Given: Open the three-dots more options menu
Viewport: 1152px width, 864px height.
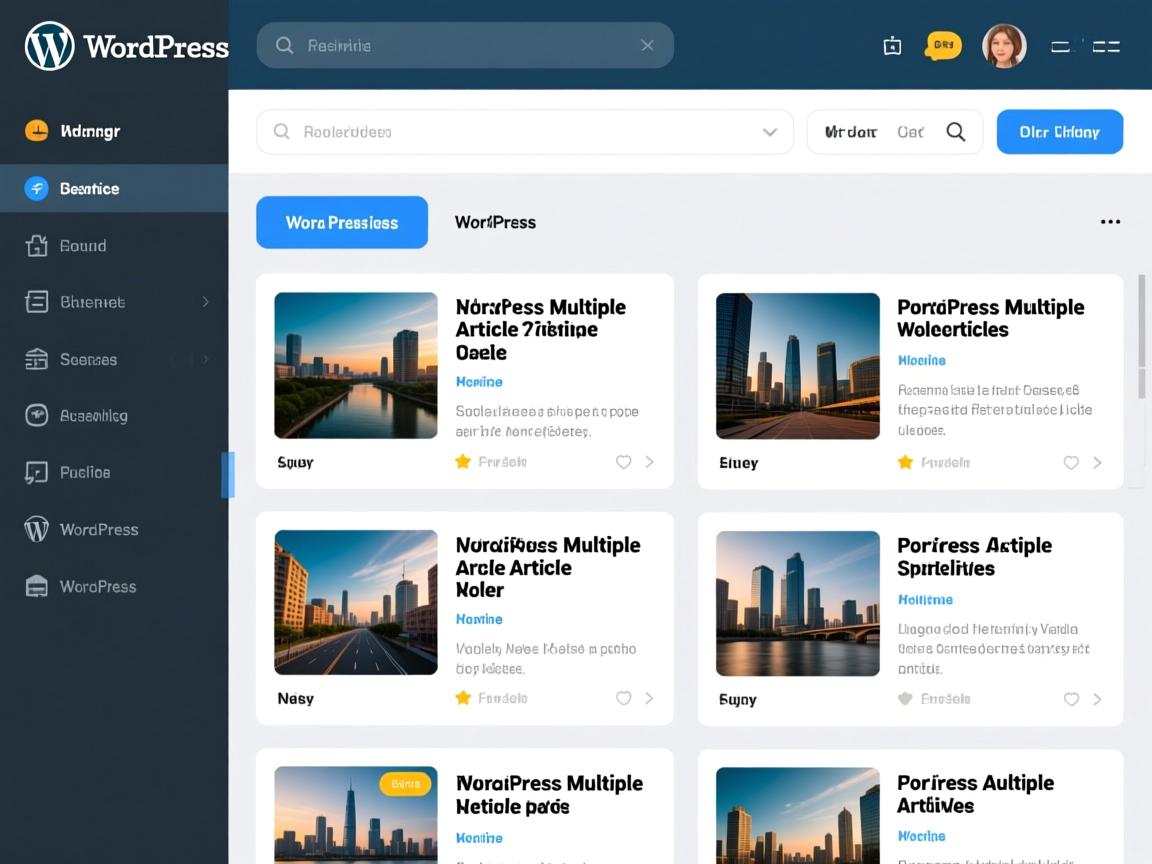Looking at the screenshot, I should [x=1110, y=222].
